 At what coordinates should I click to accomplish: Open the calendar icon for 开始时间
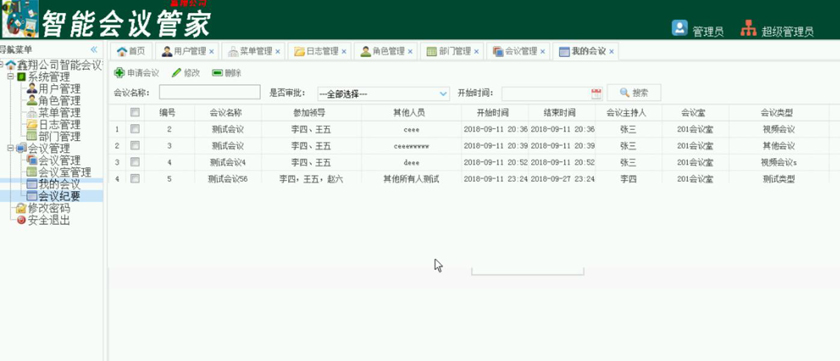[596, 93]
